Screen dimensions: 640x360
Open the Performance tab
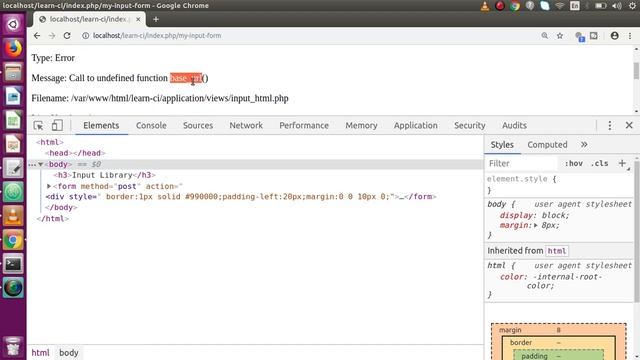[x=304, y=125]
